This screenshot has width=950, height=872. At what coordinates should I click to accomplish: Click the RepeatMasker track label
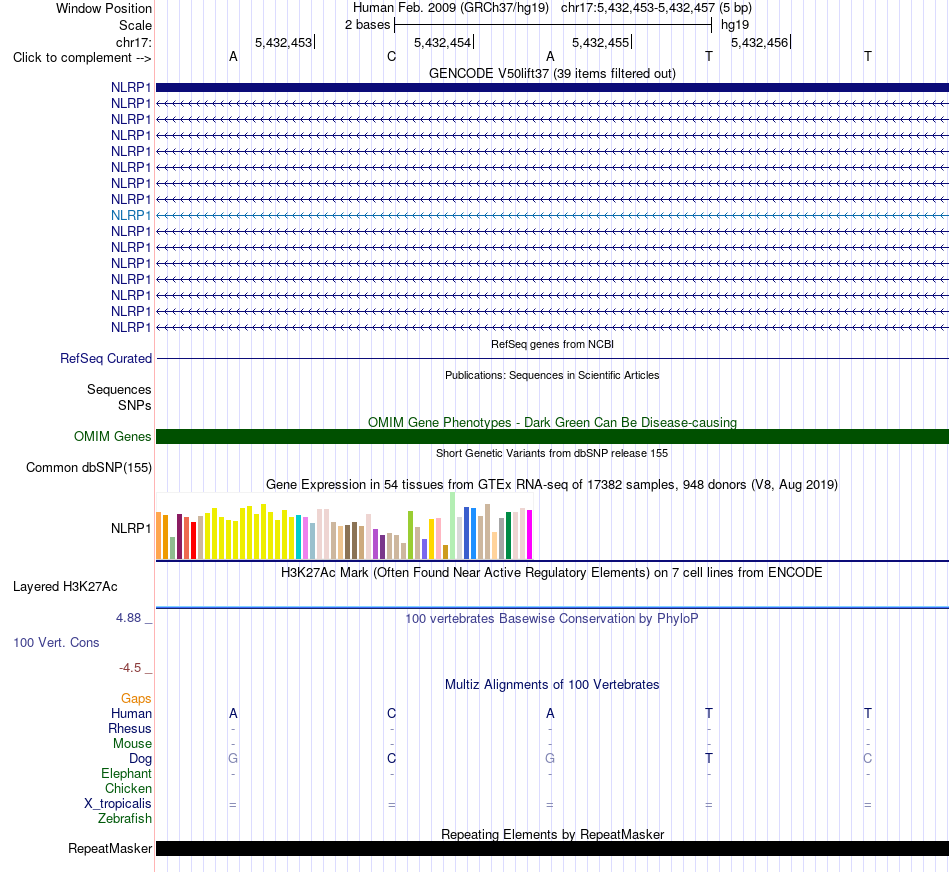tap(110, 848)
